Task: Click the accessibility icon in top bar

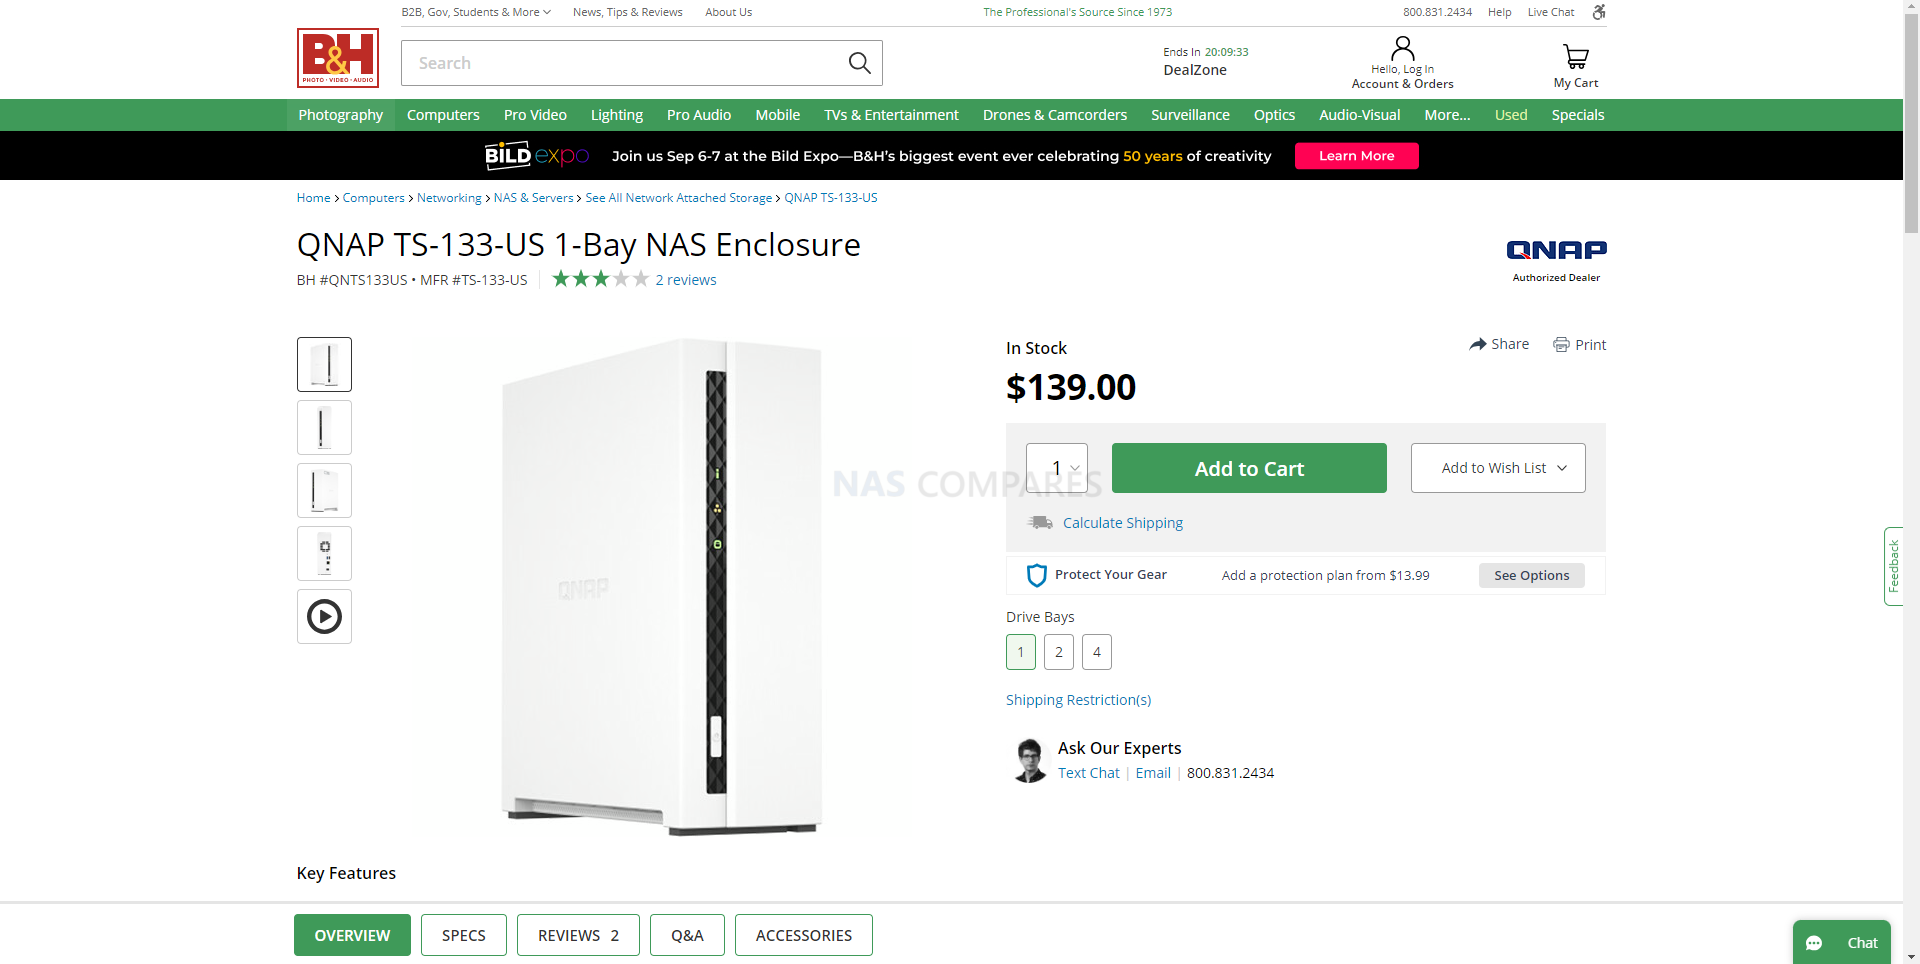Action: (x=1599, y=12)
